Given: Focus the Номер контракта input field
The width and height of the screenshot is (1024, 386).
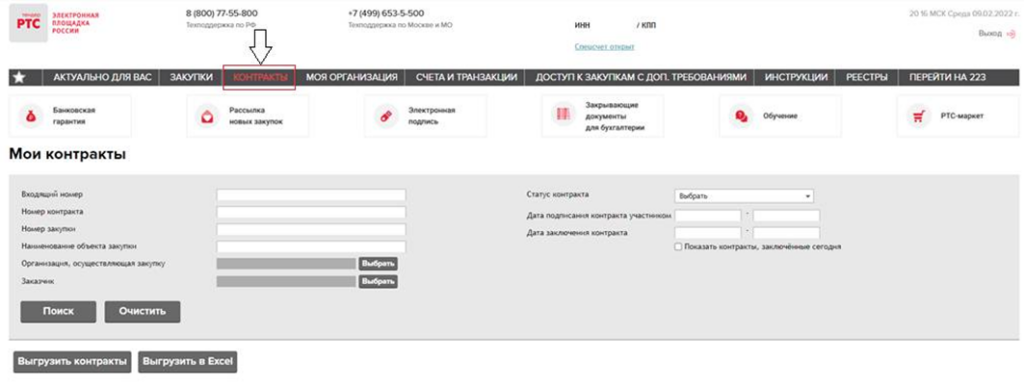Looking at the screenshot, I should coord(312,213).
